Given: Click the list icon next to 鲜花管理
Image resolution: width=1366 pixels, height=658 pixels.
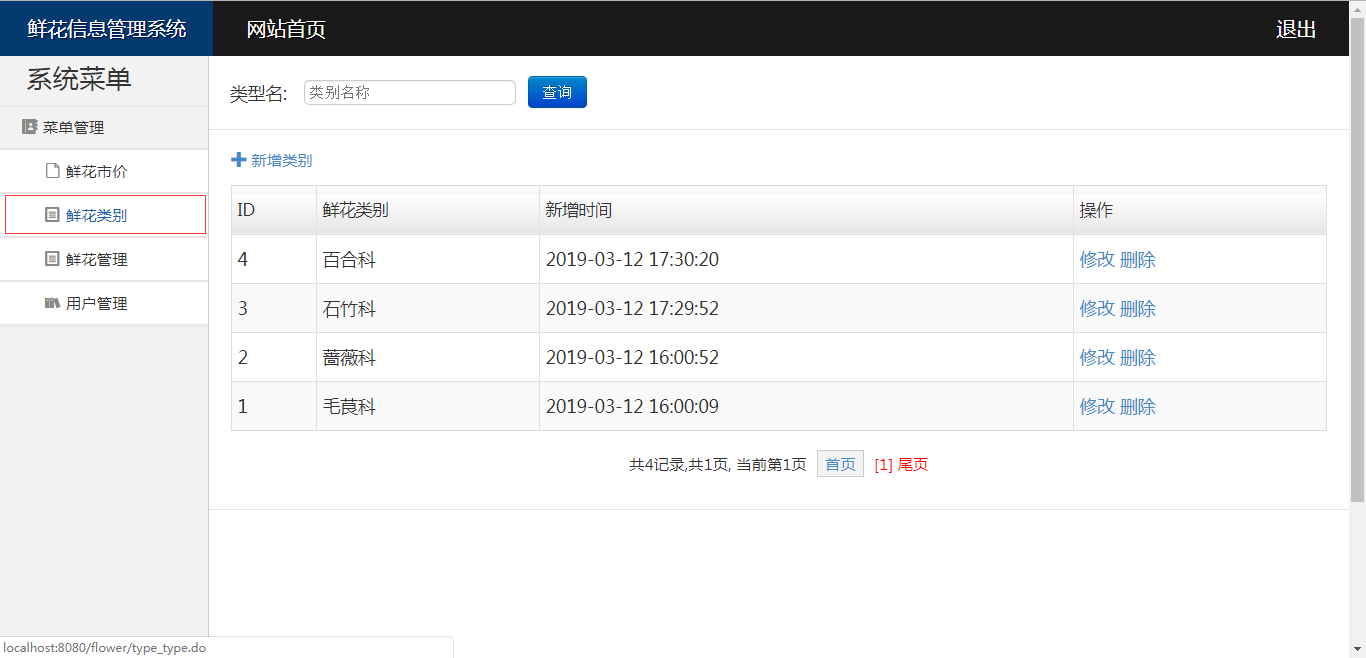Looking at the screenshot, I should pos(53,259).
